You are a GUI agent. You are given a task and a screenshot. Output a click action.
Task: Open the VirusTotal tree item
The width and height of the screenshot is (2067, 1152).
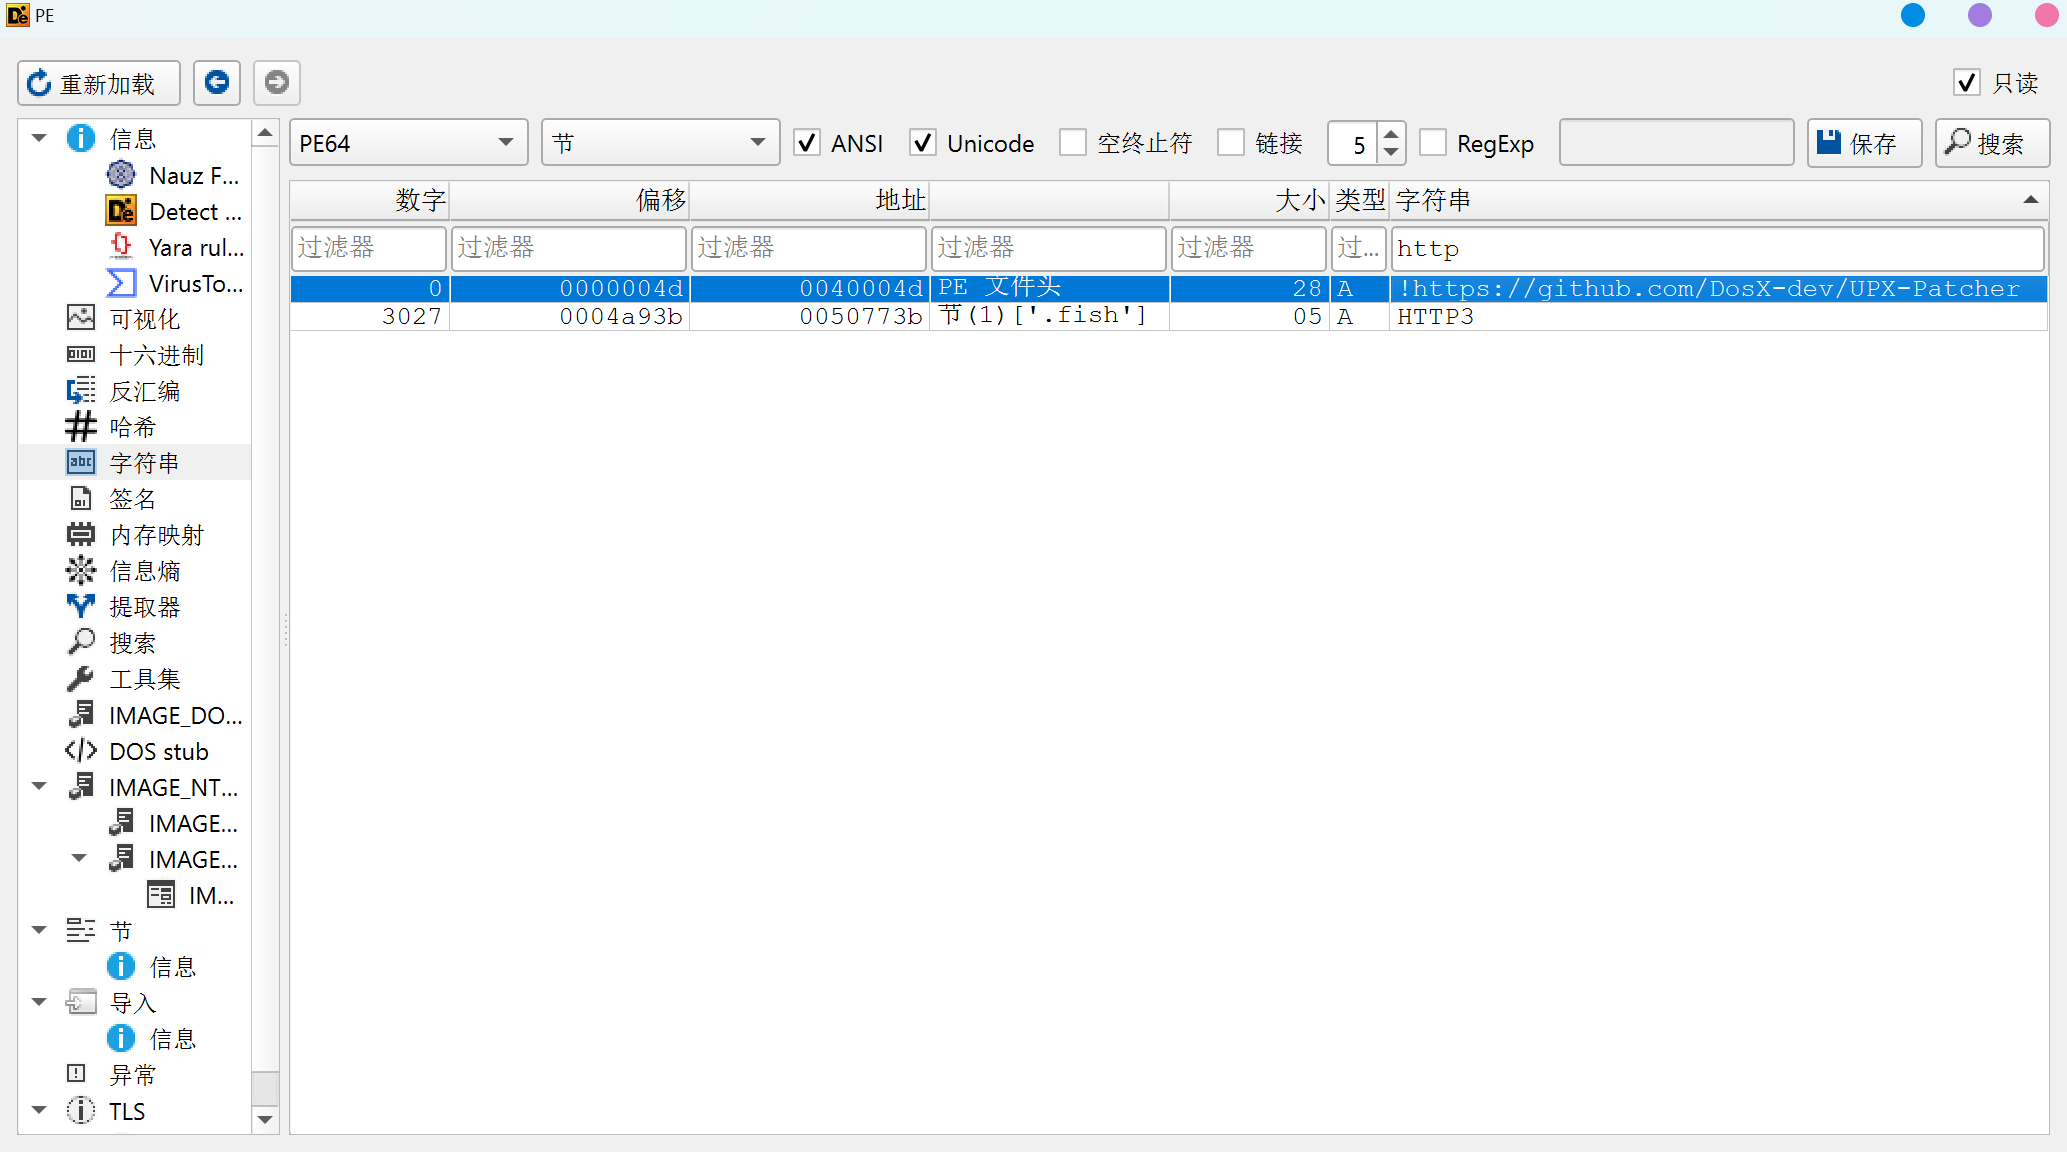[x=195, y=284]
